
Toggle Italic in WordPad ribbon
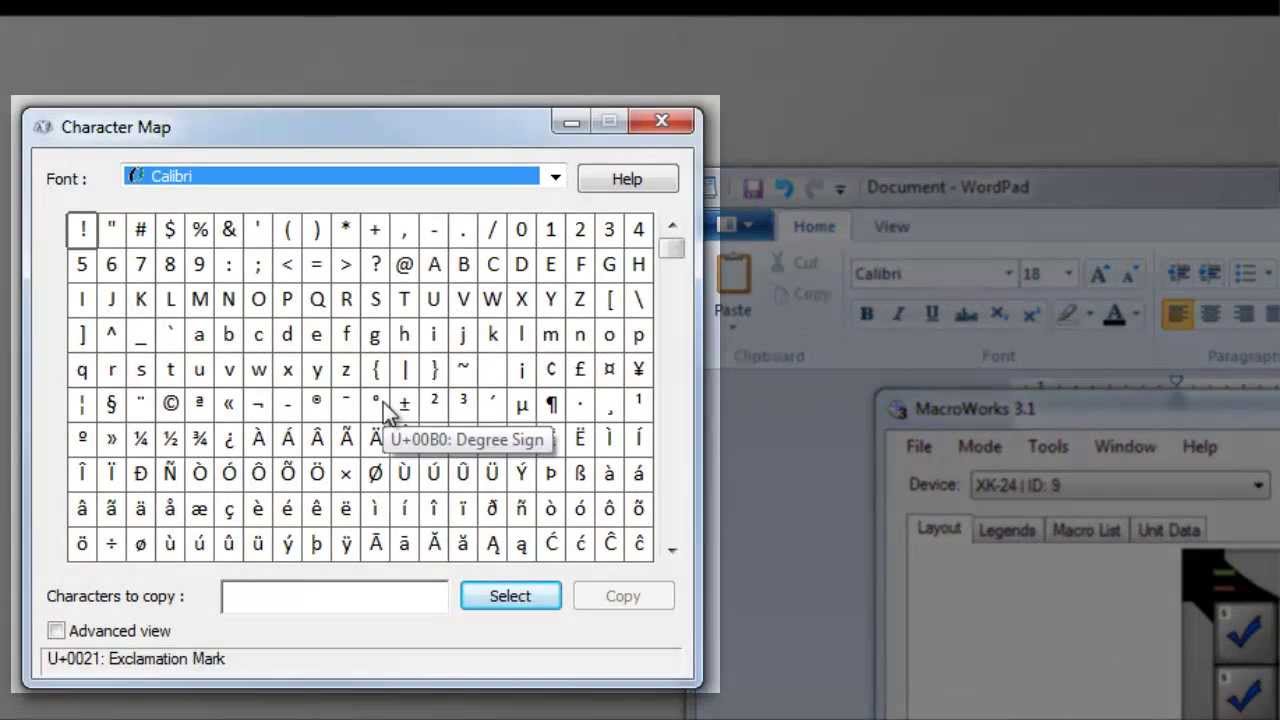pyautogui.click(x=898, y=314)
